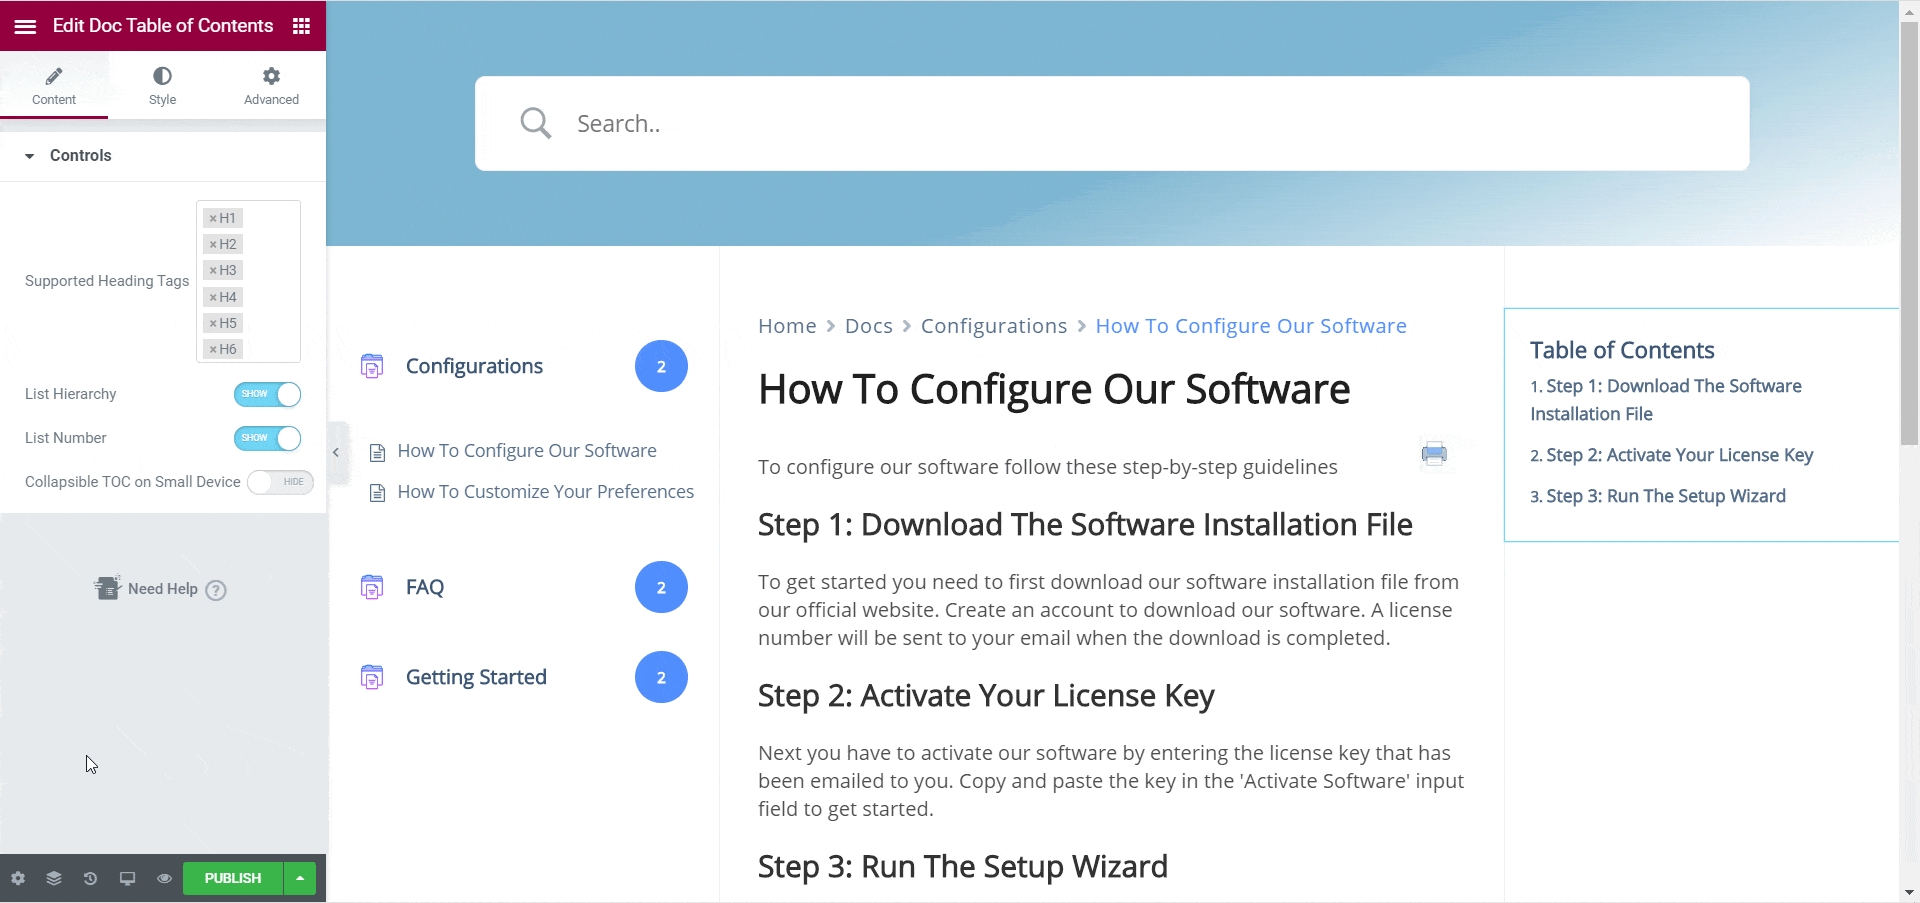Open the widgets panel grid icon
The image size is (1920, 903).
(300, 26)
